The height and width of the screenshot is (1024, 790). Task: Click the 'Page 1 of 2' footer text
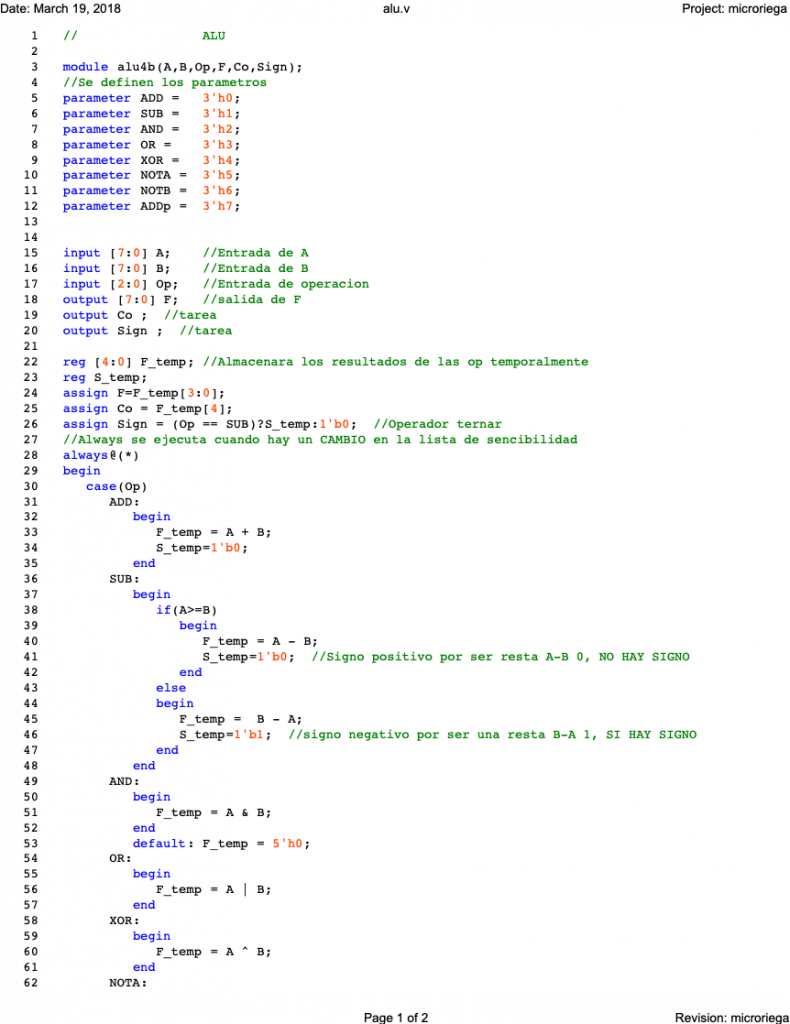(x=396, y=1017)
